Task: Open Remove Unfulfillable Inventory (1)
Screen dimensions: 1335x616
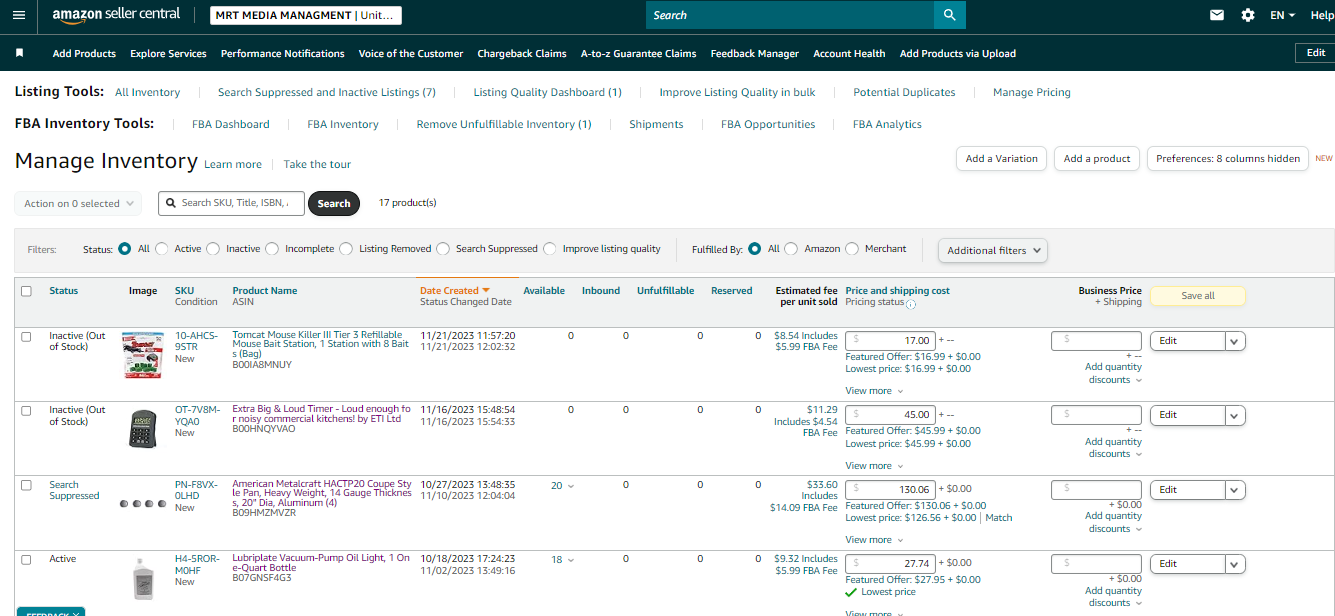Action: (504, 124)
